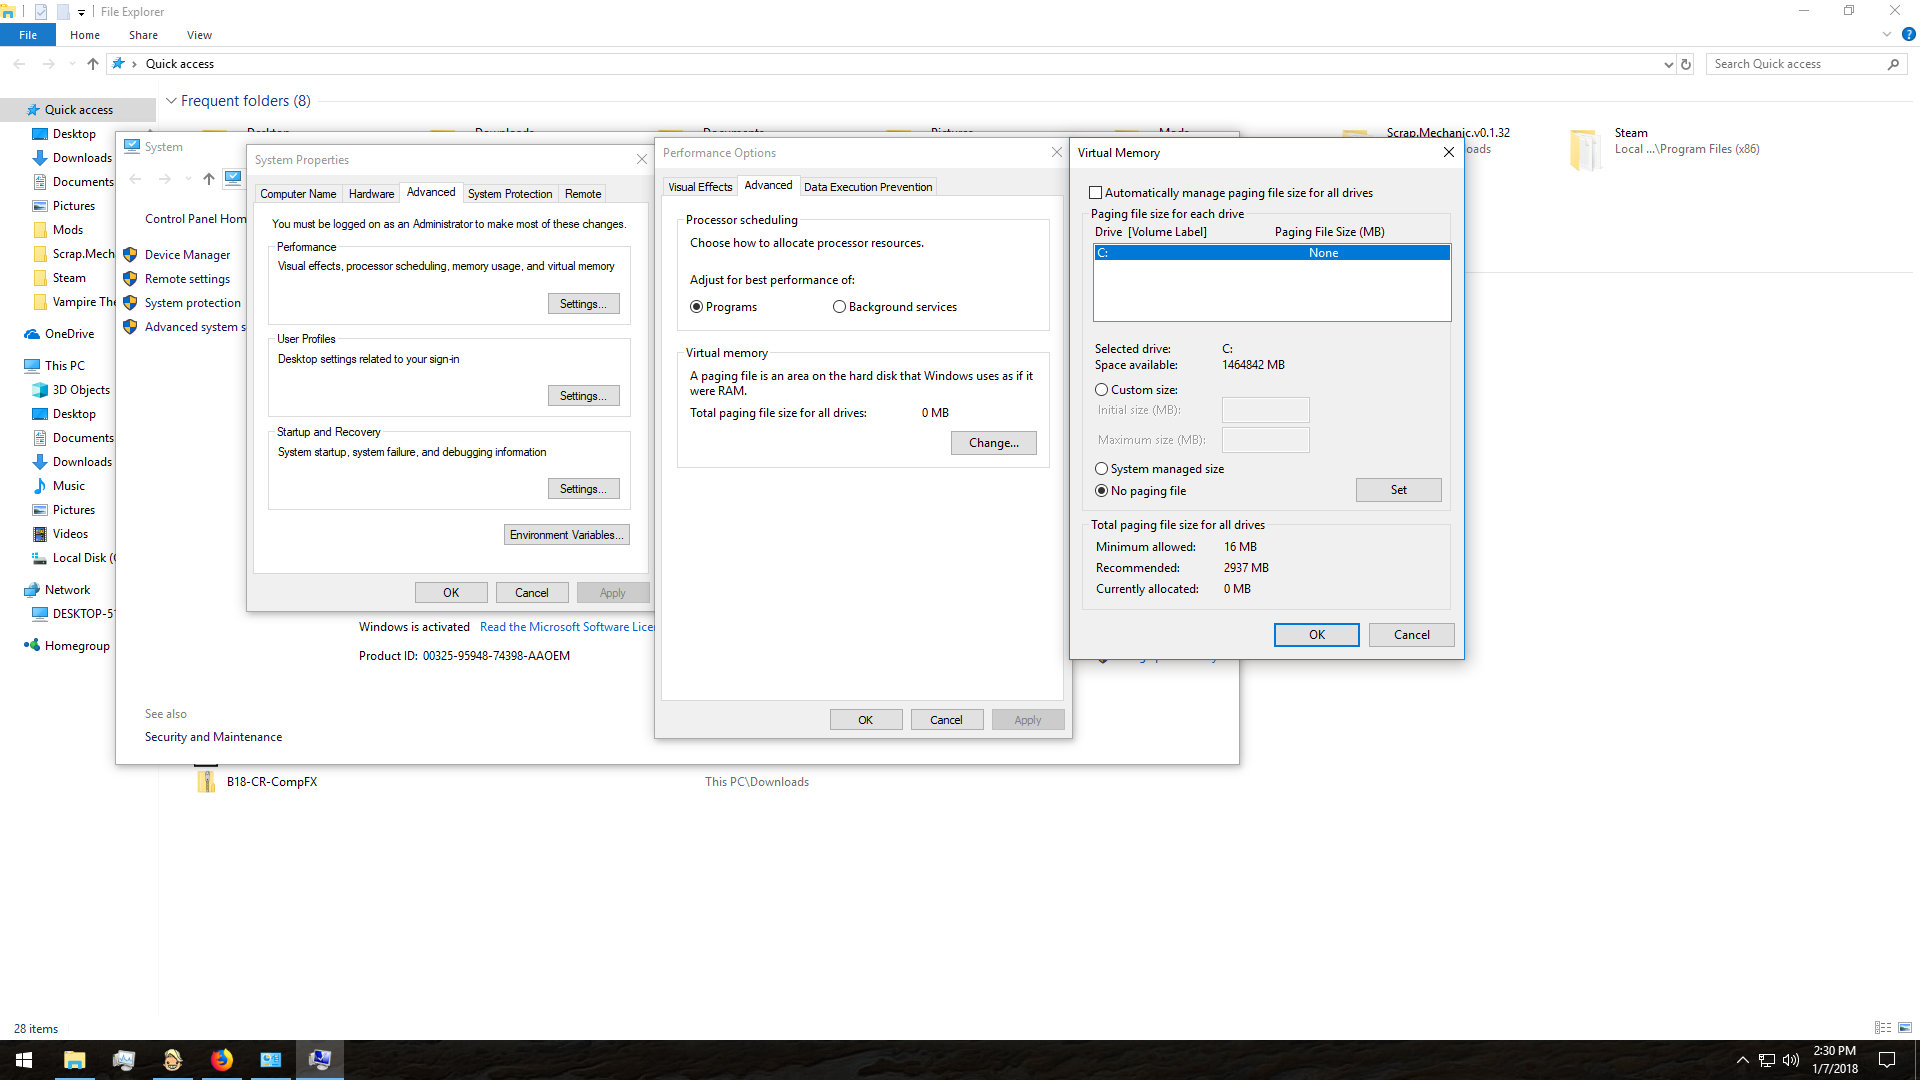The image size is (1920, 1080).
Task: Switch to Data Execution Prevention tab
Action: pyautogui.click(x=867, y=187)
